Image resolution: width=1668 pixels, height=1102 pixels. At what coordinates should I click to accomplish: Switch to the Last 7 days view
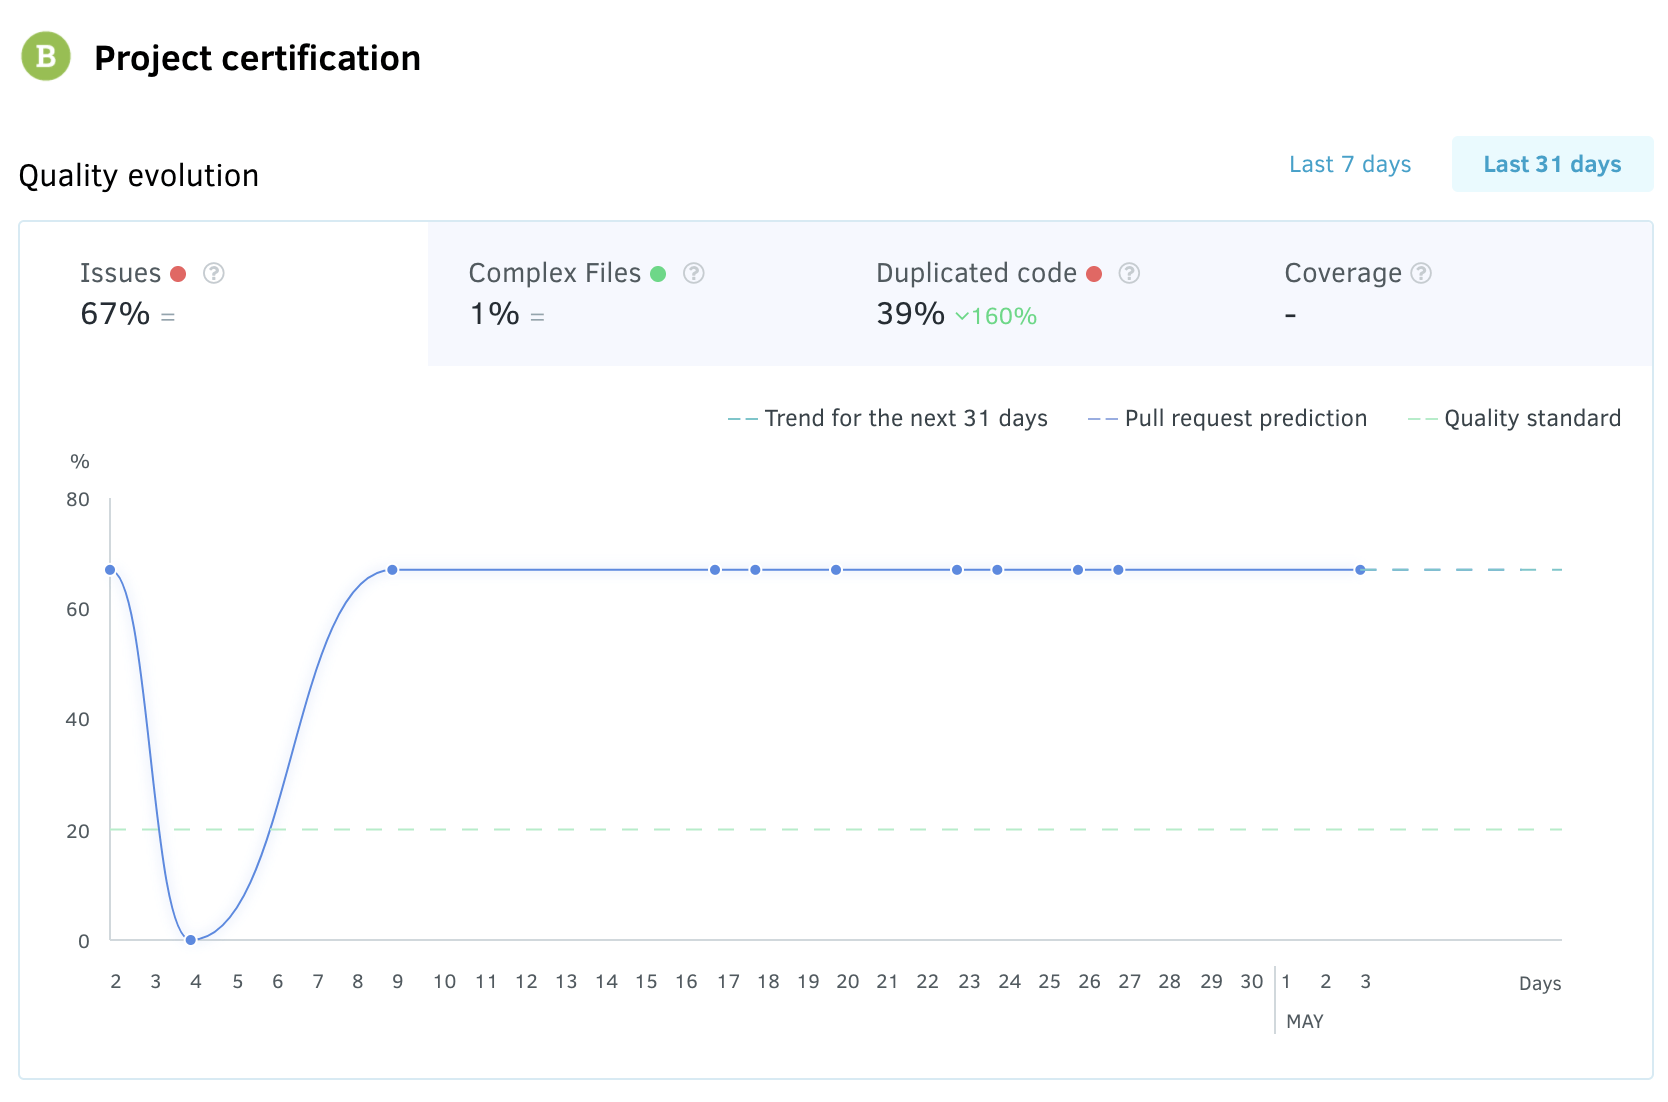1349,164
